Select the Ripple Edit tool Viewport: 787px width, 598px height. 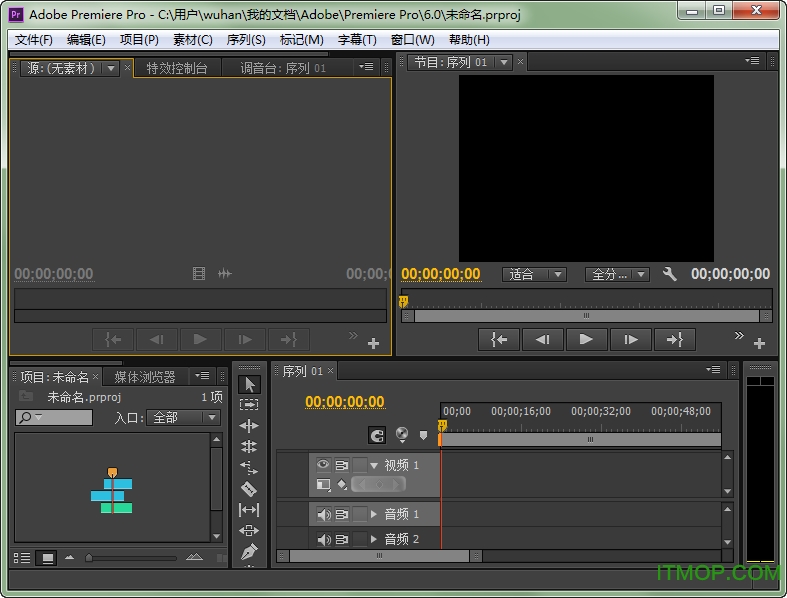249,426
